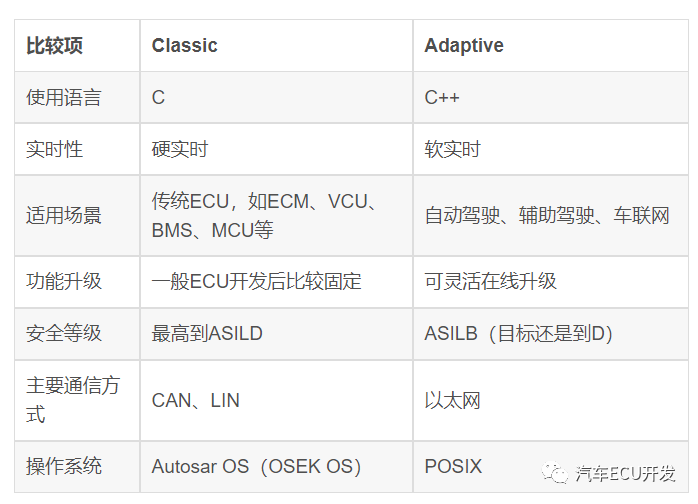Image resolution: width=698 pixels, height=504 pixels.
Task: Click the C++ cell under Adaptive
Action: (551, 98)
